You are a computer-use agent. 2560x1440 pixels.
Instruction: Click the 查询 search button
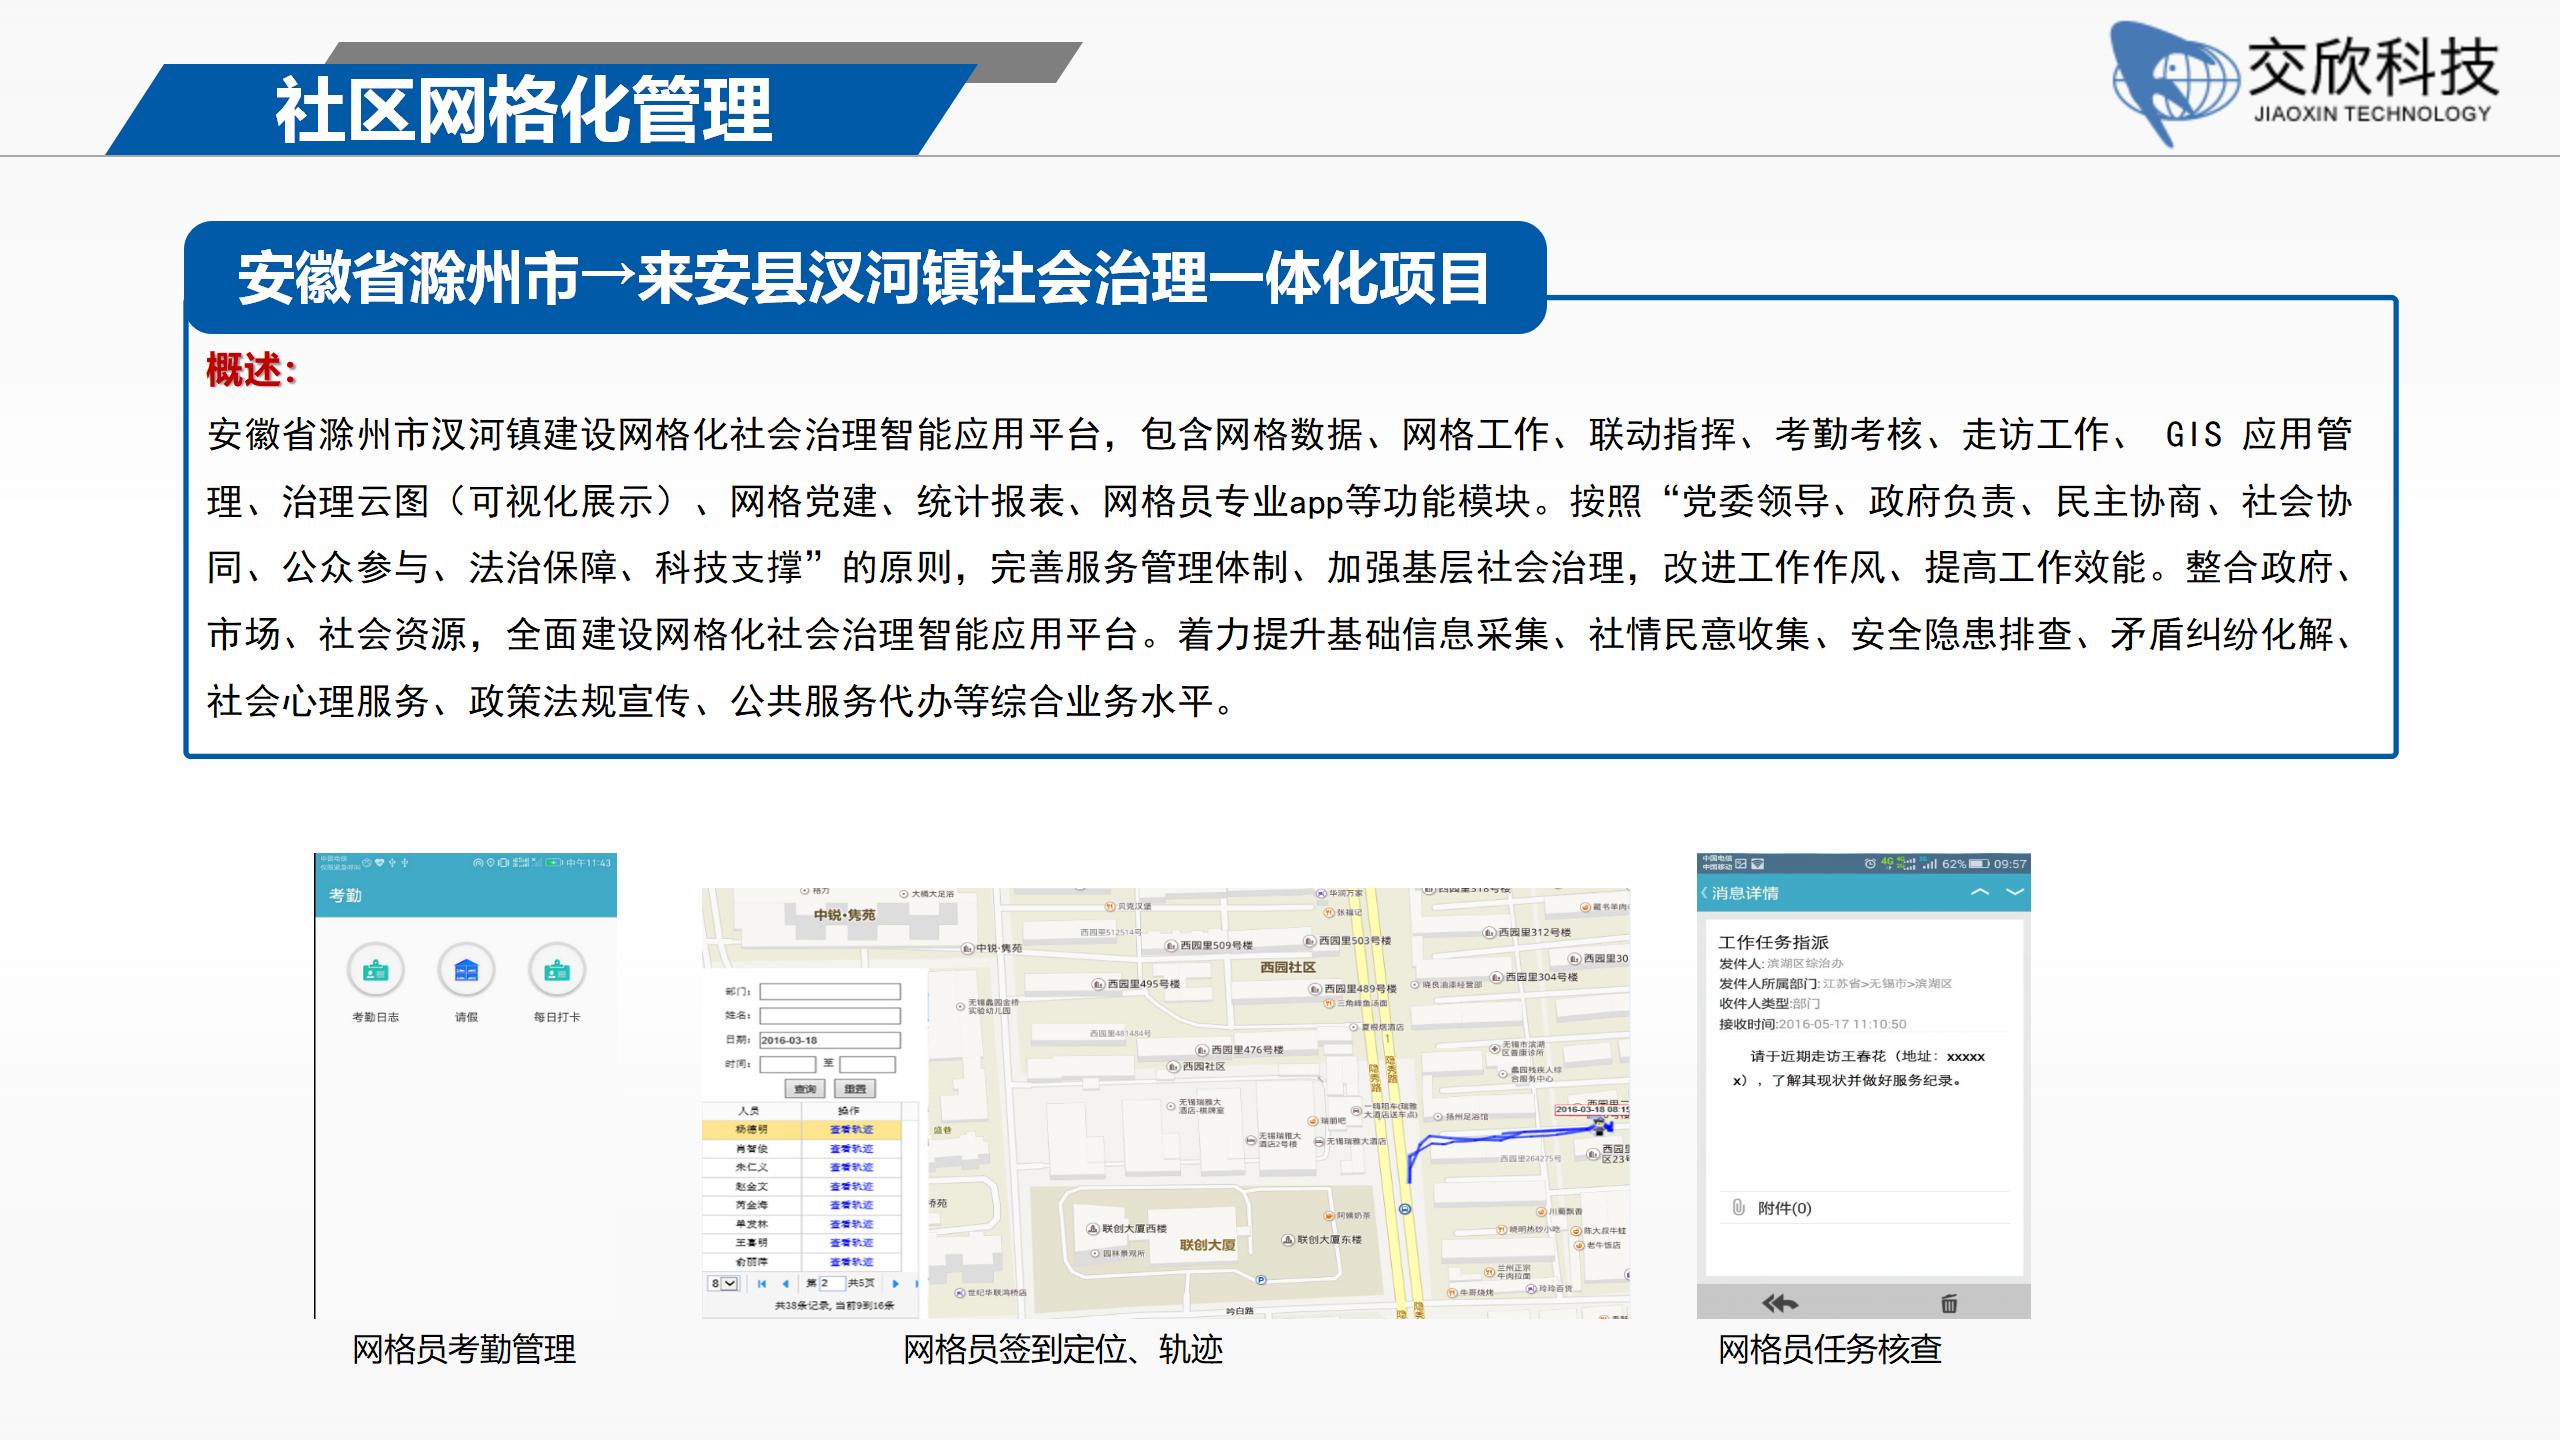804,1089
